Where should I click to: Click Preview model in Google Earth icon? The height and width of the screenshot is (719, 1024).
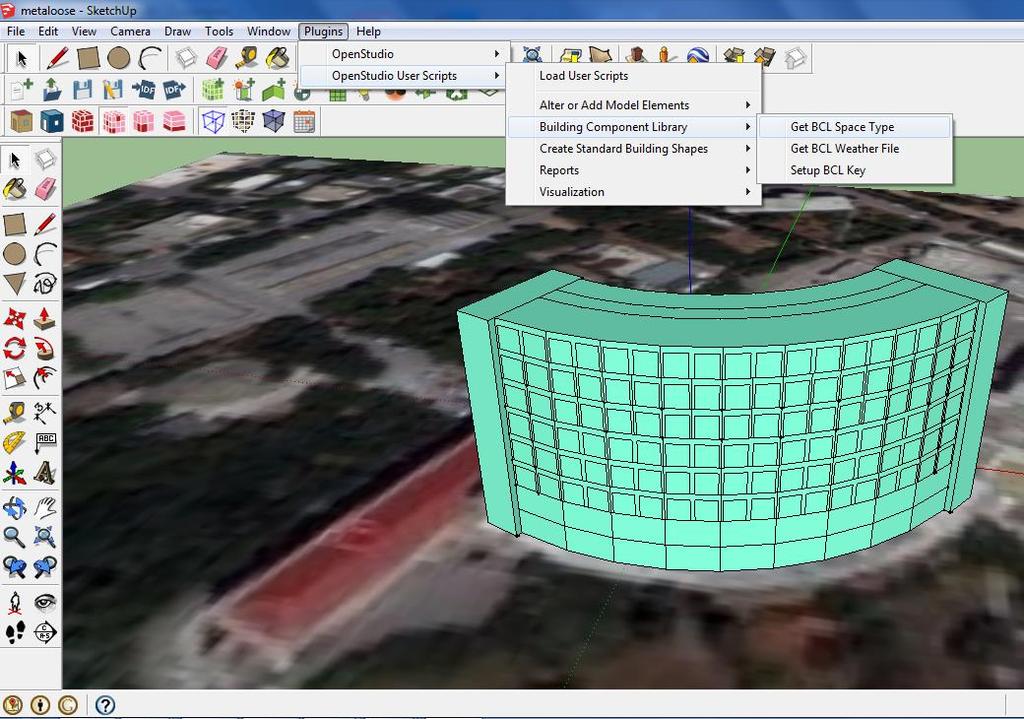pos(697,57)
